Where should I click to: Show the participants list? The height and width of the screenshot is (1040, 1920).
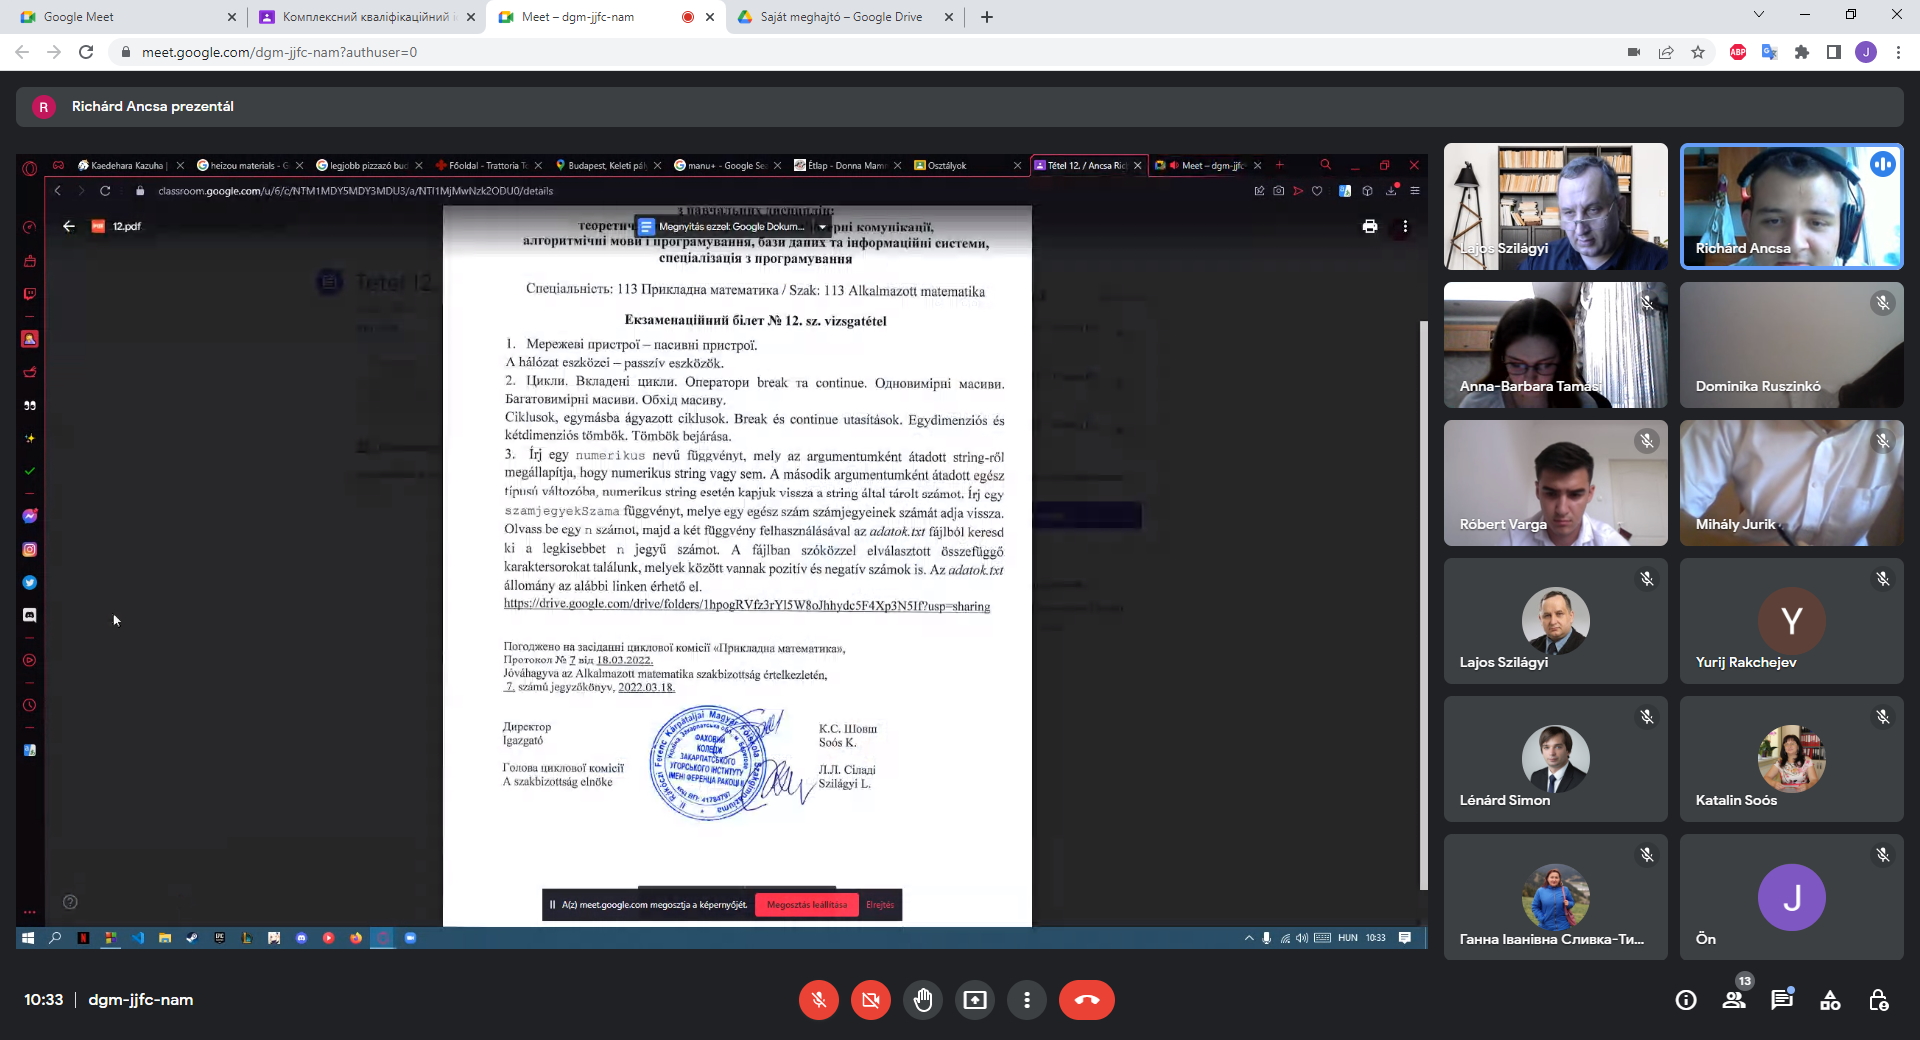(x=1734, y=1000)
